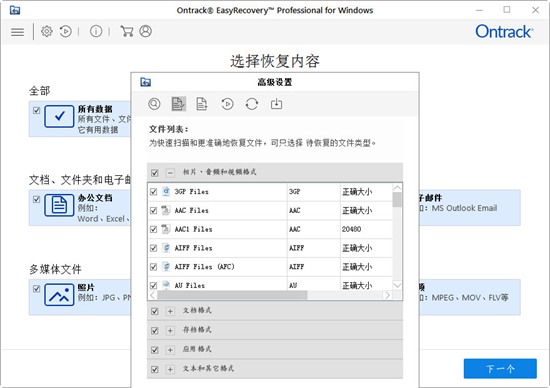The image size is (550, 388).
Task: Click the MPEG, MOV, FLV video tile text
Action: pos(470,297)
